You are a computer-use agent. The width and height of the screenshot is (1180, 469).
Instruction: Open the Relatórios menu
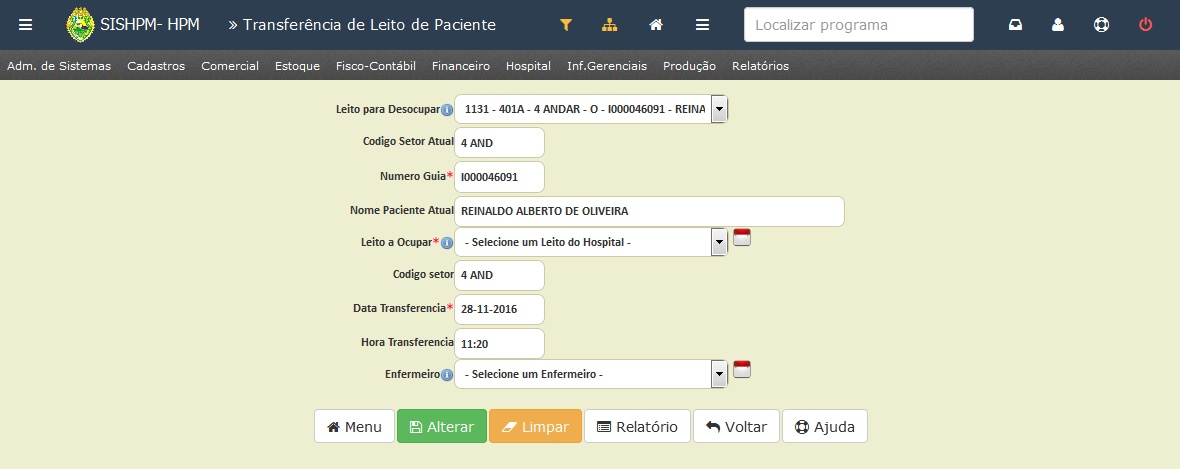click(x=760, y=66)
